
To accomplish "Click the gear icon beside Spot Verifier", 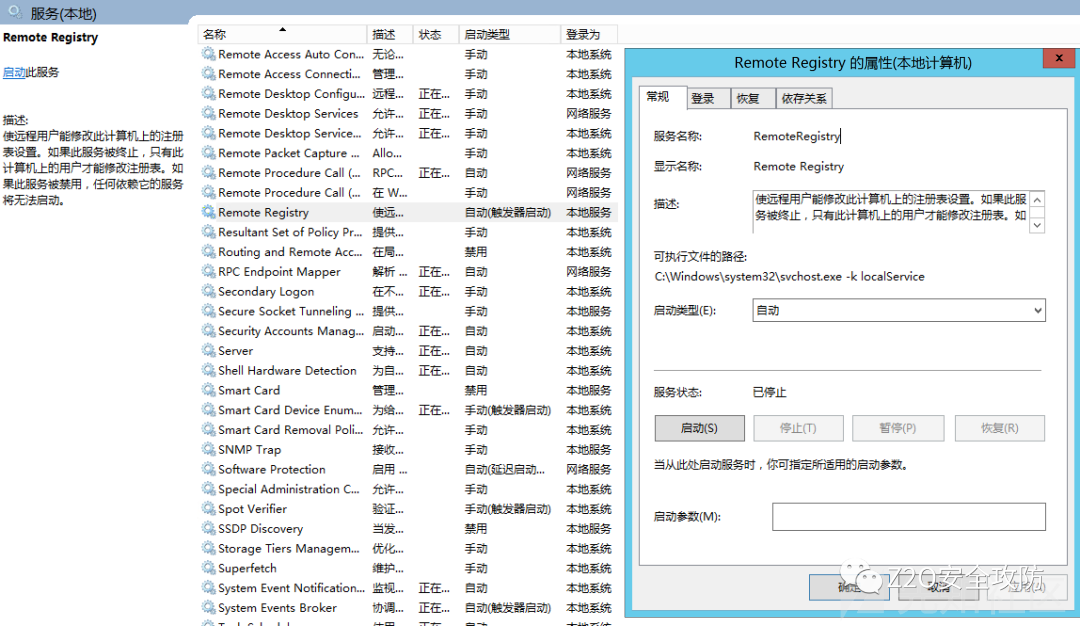I will click(x=208, y=509).
